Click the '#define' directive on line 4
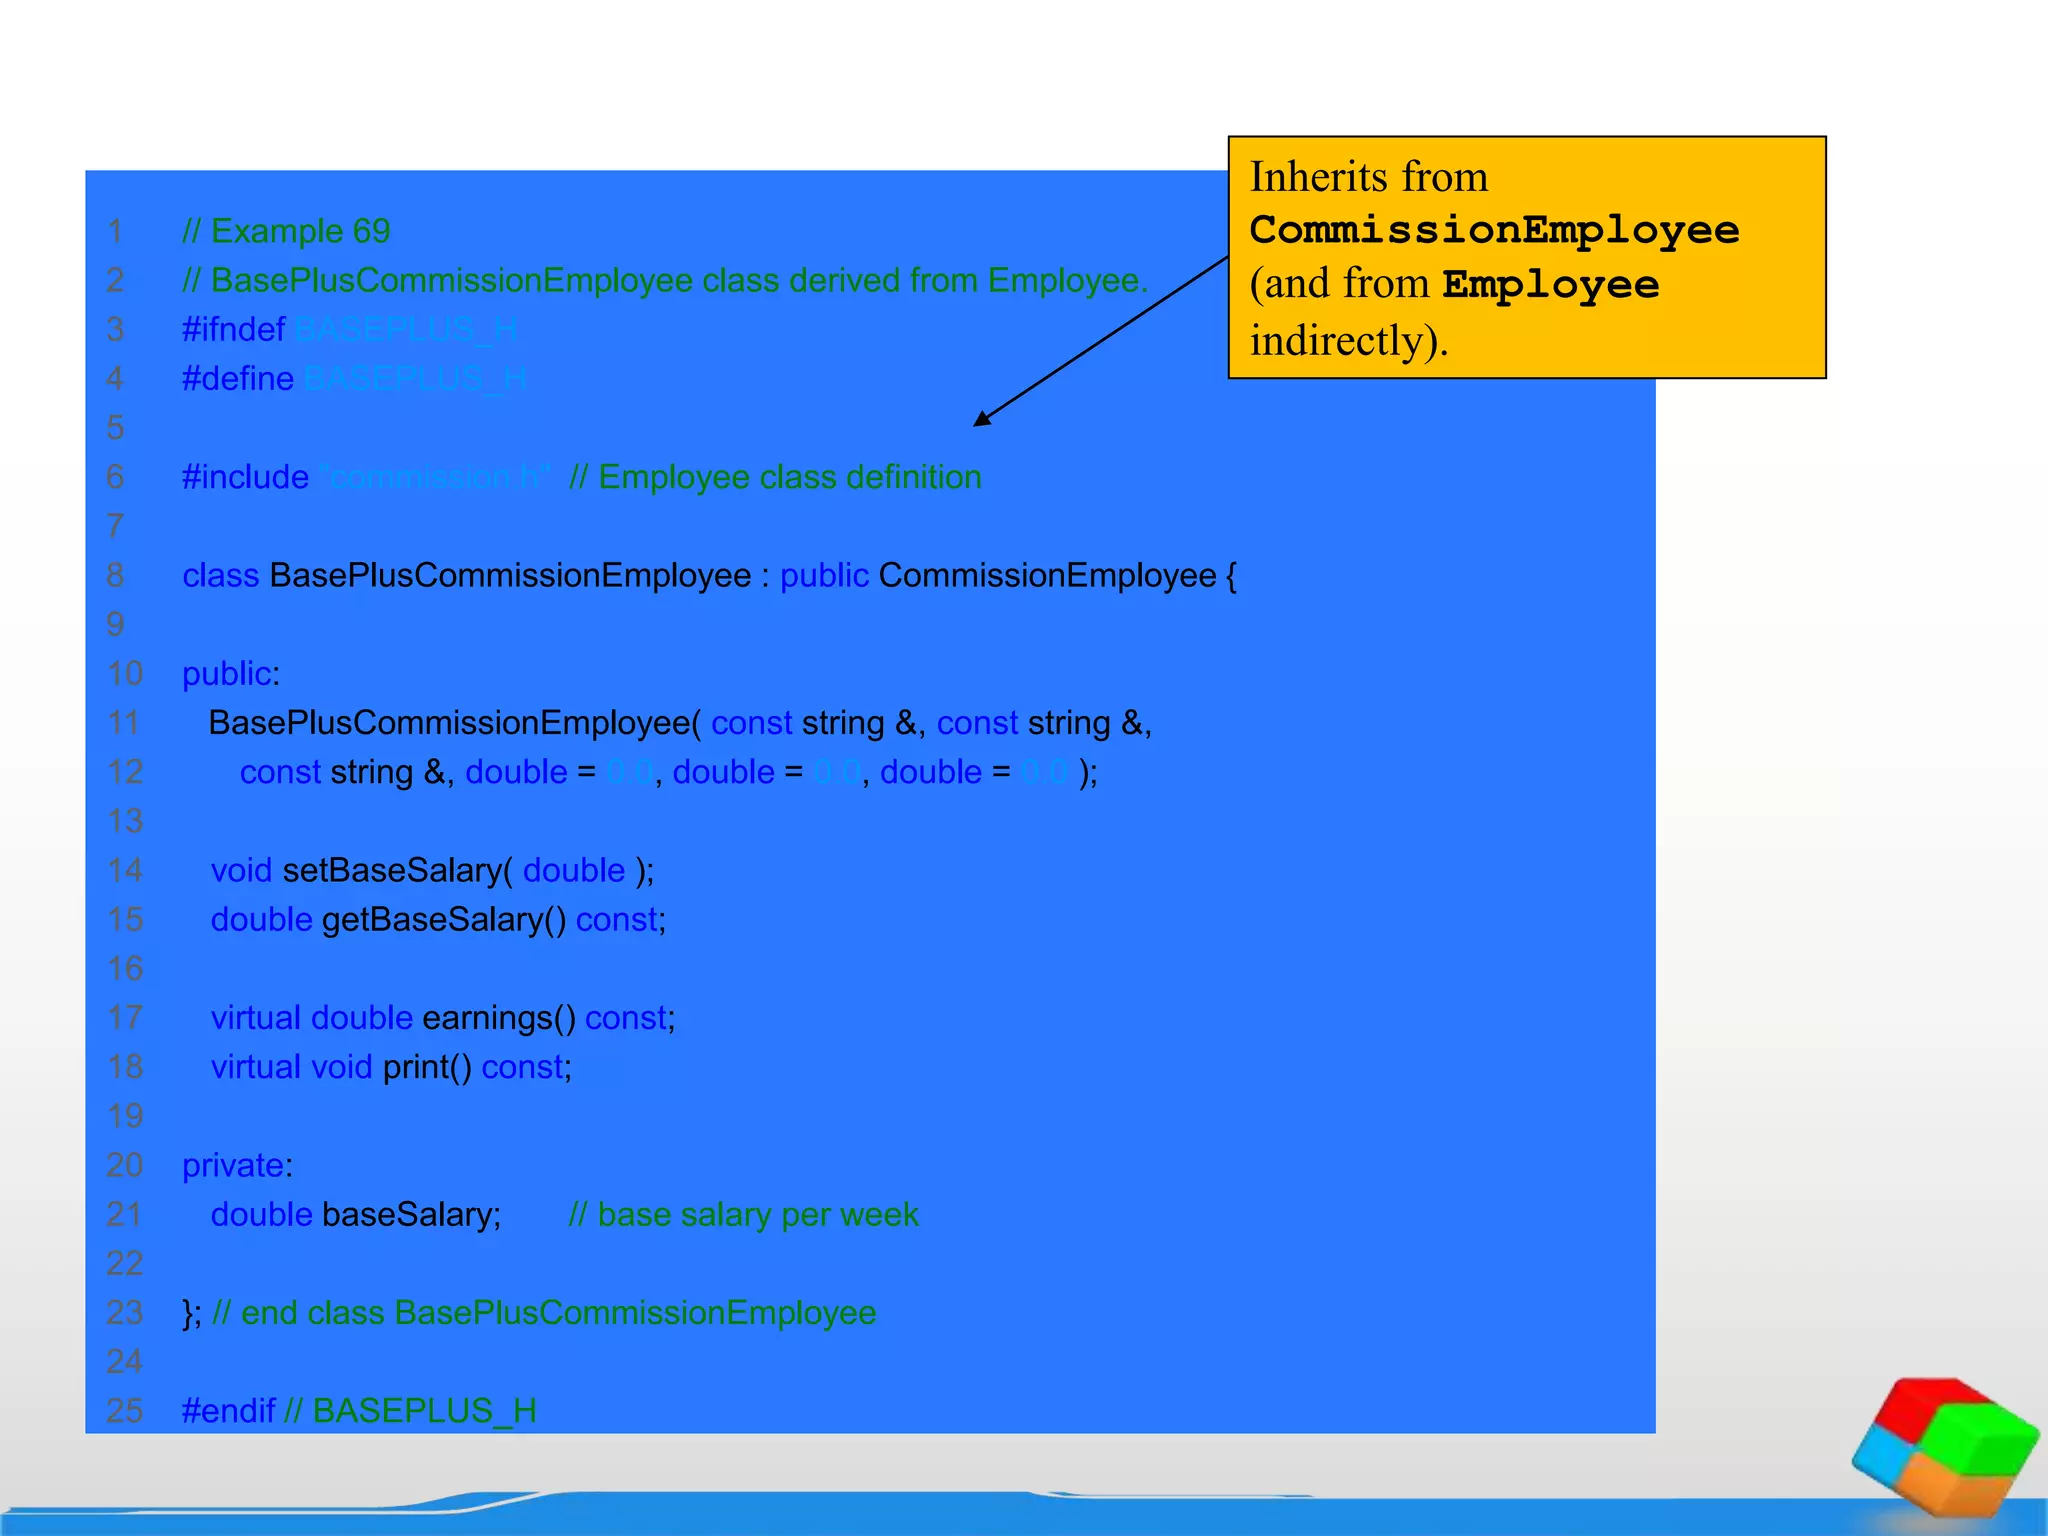This screenshot has width=2048, height=1536. pyautogui.click(x=238, y=378)
